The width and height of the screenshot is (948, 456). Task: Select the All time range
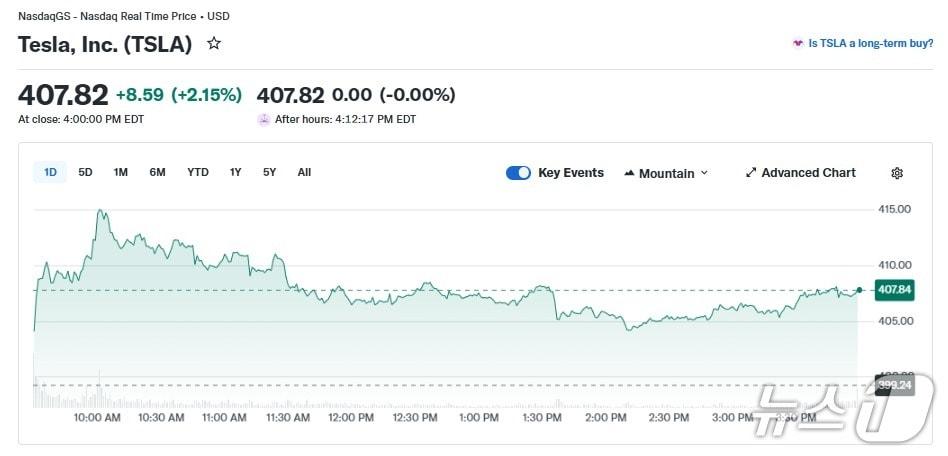click(x=304, y=172)
